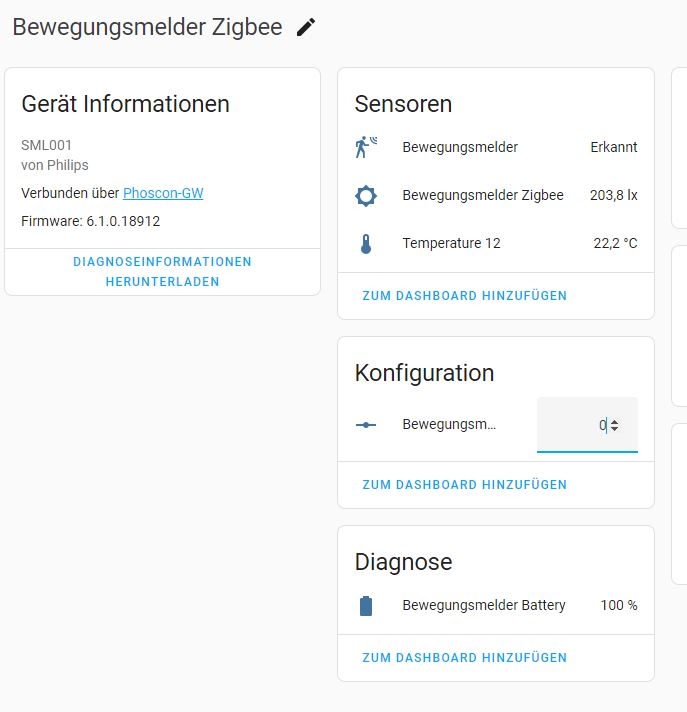Click the motion sensor walking-person icon
Viewport: 687px width, 712px height.
366,147
